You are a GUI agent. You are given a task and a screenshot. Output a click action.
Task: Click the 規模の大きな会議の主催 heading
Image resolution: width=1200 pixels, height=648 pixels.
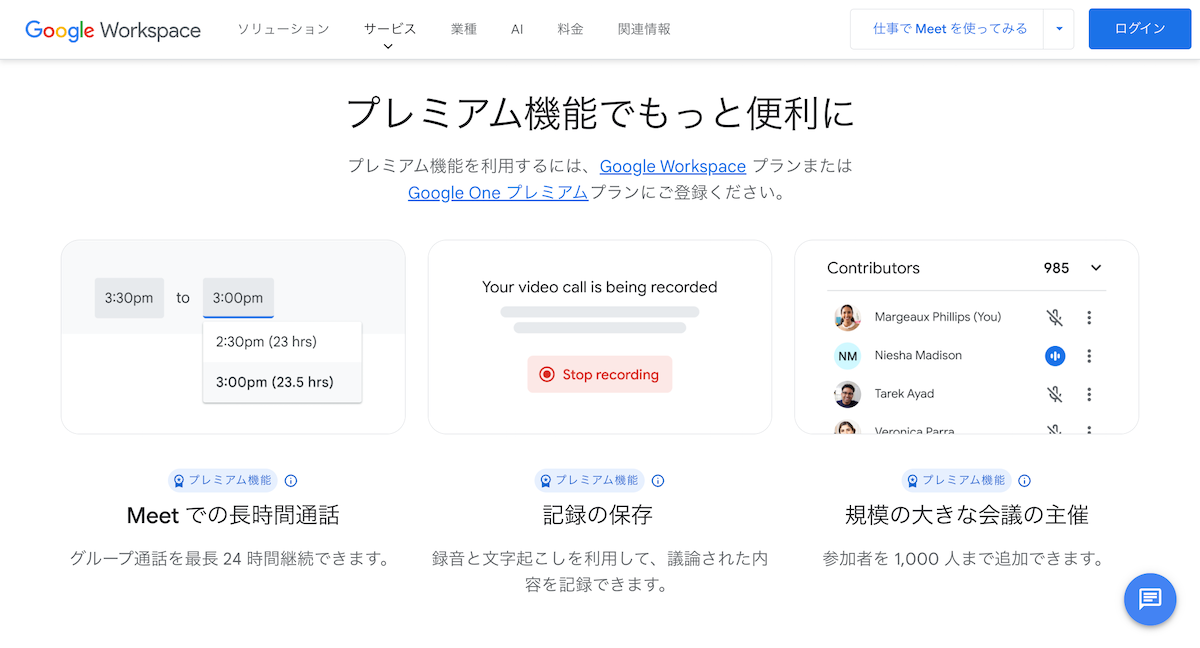(x=967, y=516)
